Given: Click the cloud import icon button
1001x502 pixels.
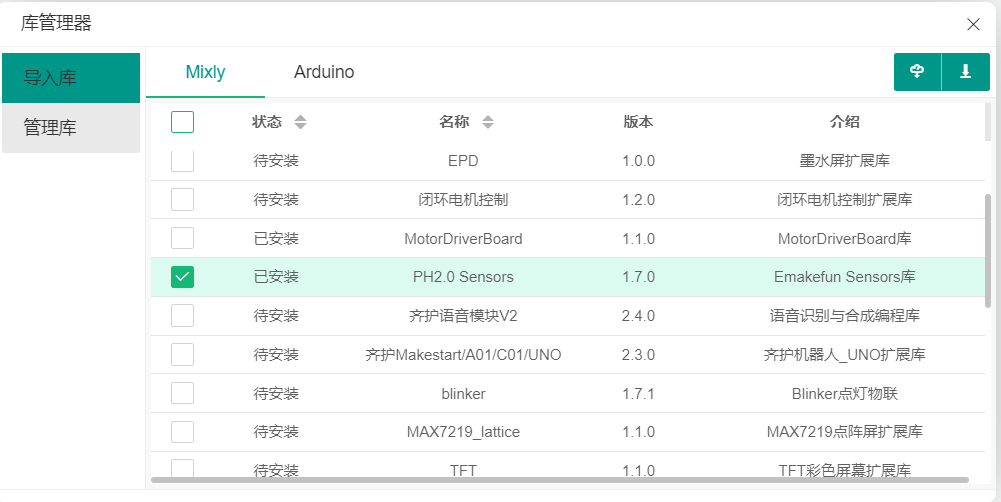Looking at the screenshot, I should click(917, 72).
